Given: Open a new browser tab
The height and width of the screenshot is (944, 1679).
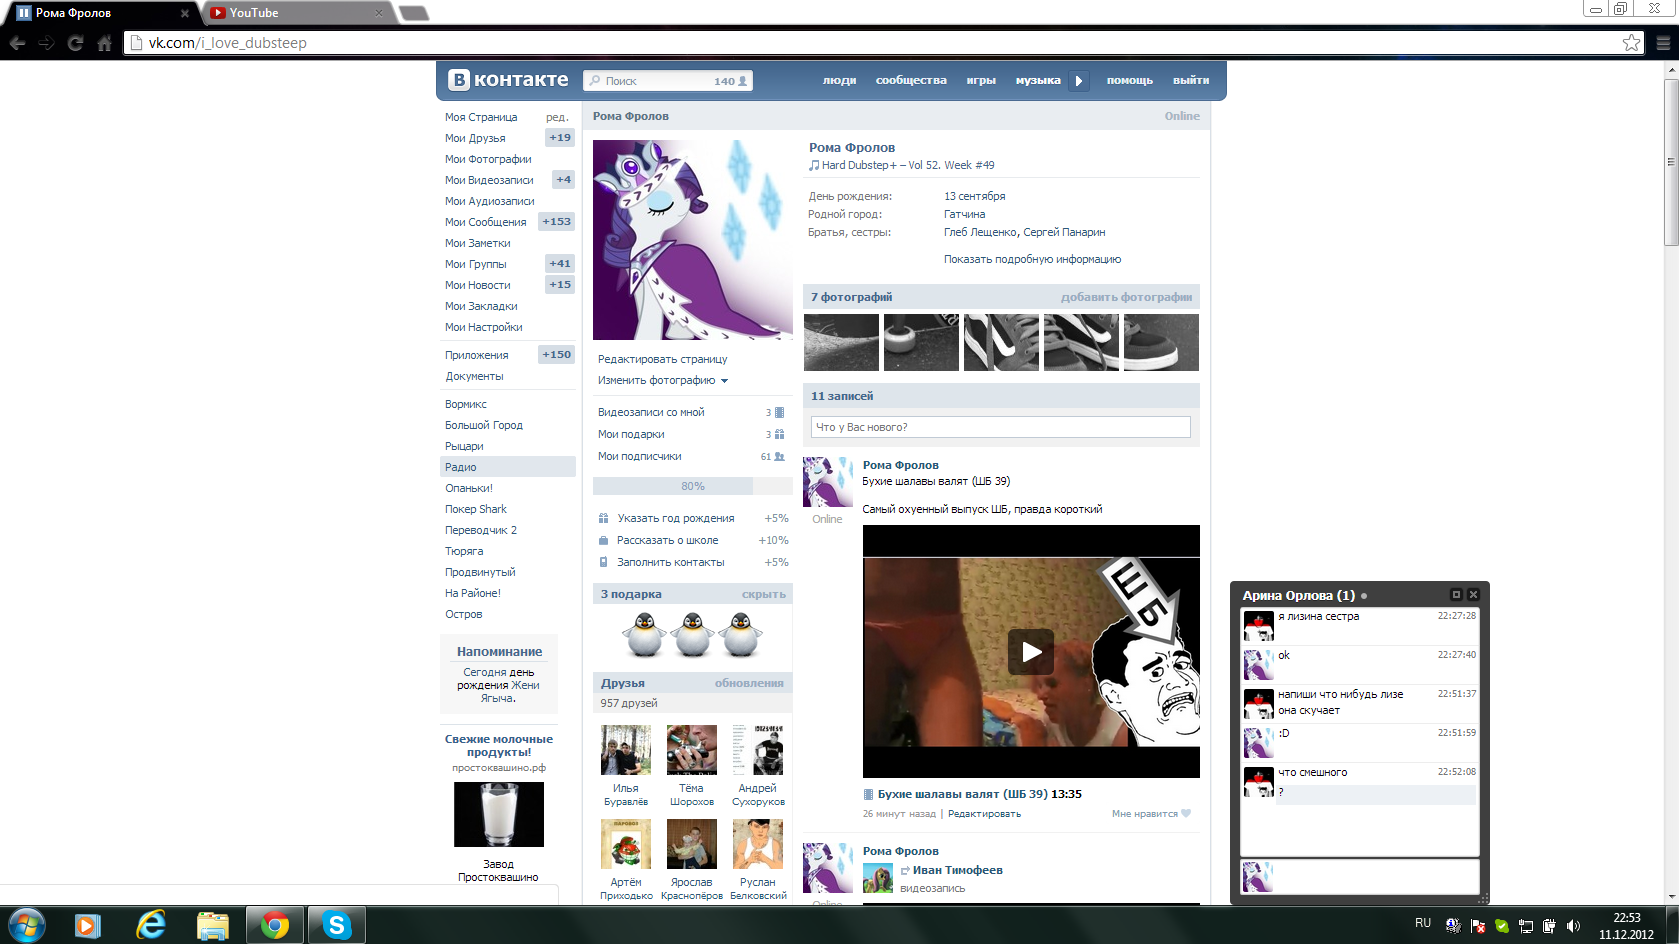Looking at the screenshot, I should click(413, 13).
